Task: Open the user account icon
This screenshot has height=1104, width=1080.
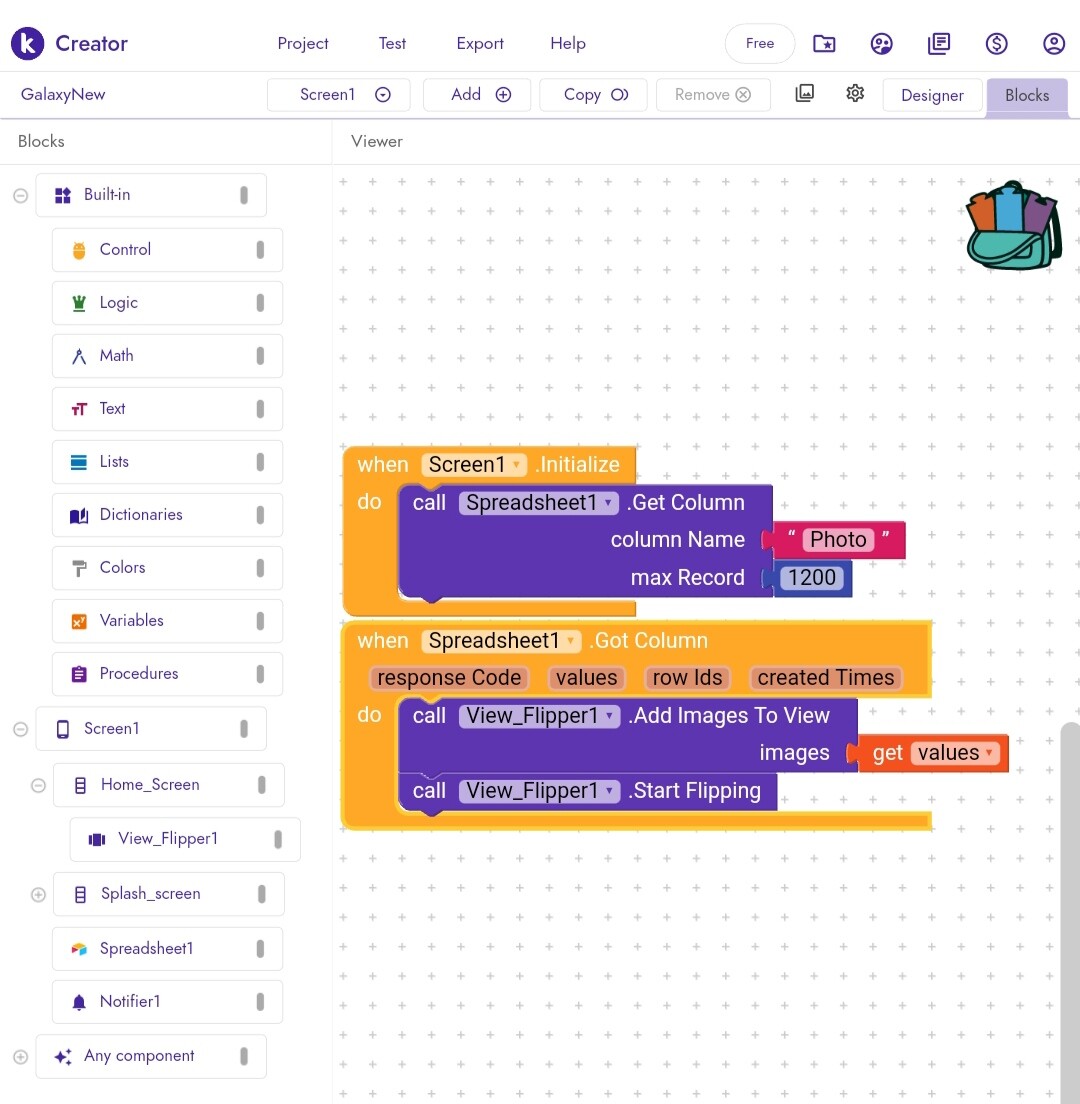Action: (1053, 44)
